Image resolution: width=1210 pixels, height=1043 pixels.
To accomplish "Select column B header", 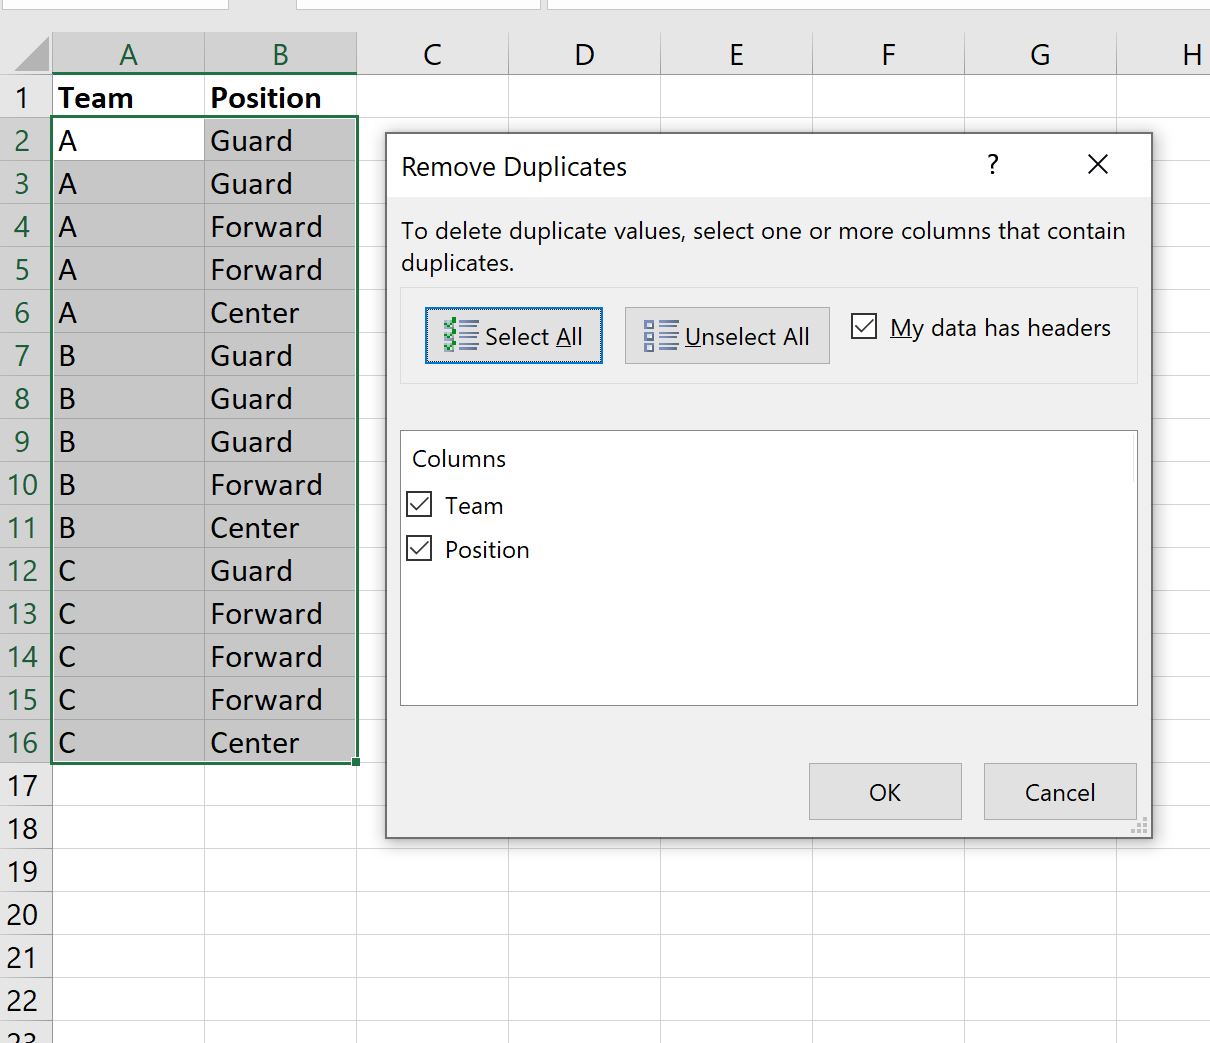I will click(280, 54).
